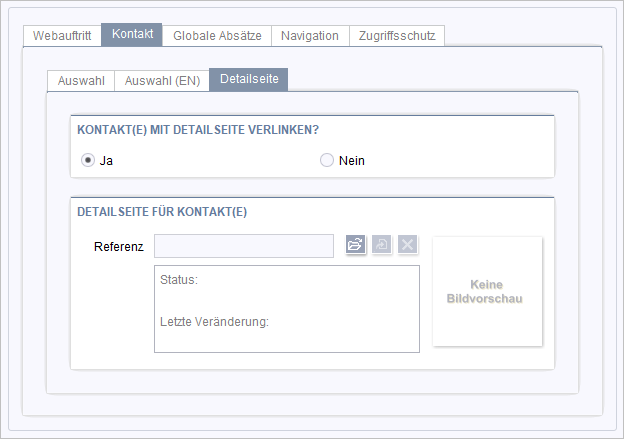Go to the Globale Absätze tab
The width and height of the screenshot is (624, 439).
pyautogui.click(x=217, y=36)
